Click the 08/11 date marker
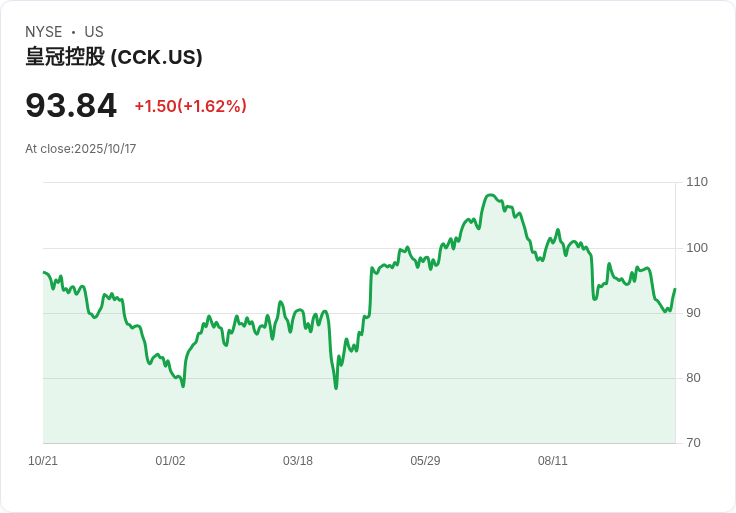This screenshot has height=513, width=736. pos(553,461)
